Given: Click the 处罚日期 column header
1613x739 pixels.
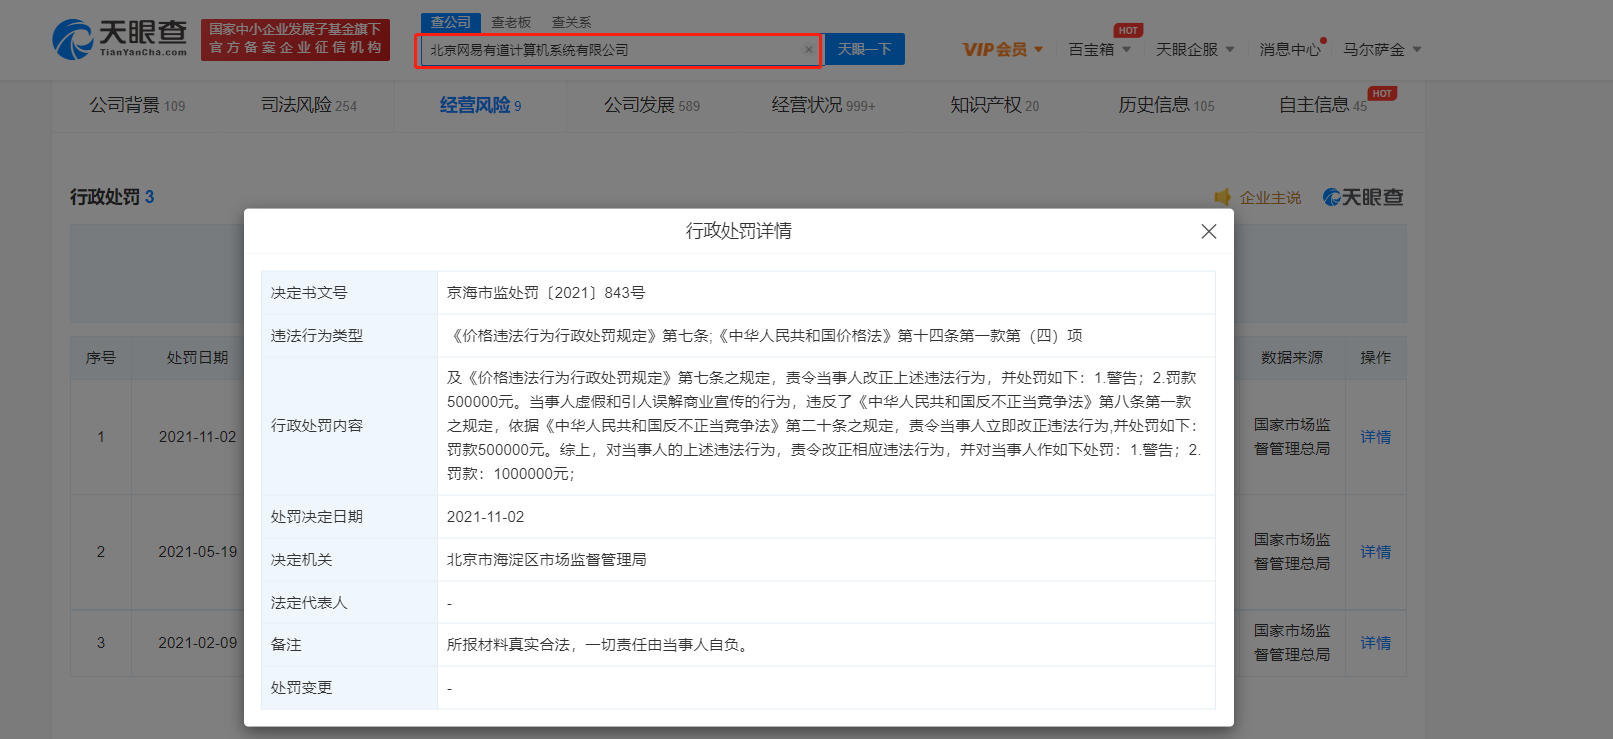Looking at the screenshot, I should click(197, 357).
